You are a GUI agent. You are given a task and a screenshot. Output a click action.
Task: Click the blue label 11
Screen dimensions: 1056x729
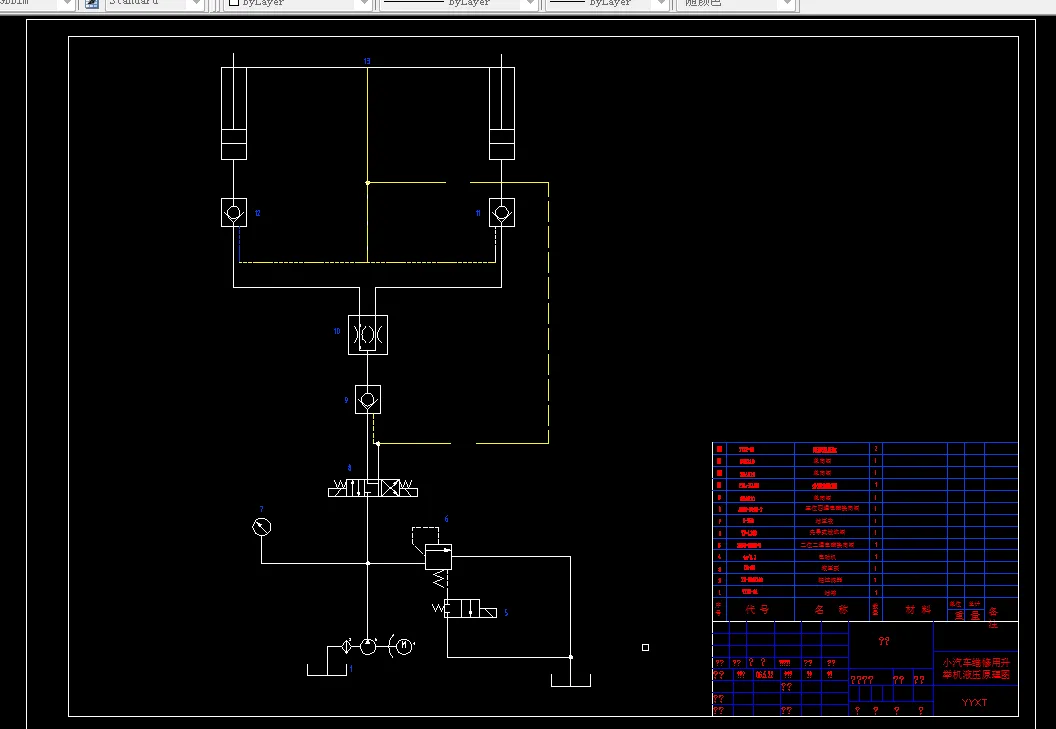pyautogui.click(x=478, y=213)
